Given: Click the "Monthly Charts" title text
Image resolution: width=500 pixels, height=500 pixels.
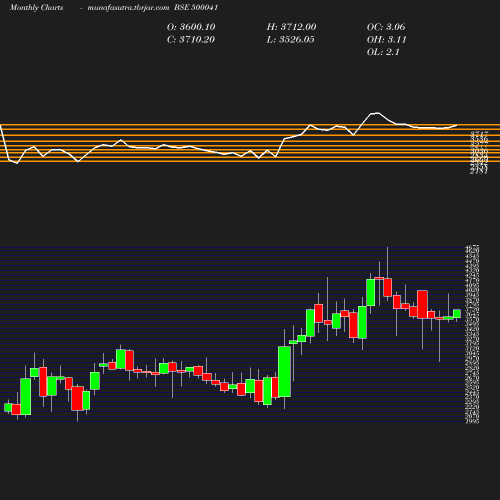Looking at the screenshot, I should pyautogui.click(x=37, y=8).
